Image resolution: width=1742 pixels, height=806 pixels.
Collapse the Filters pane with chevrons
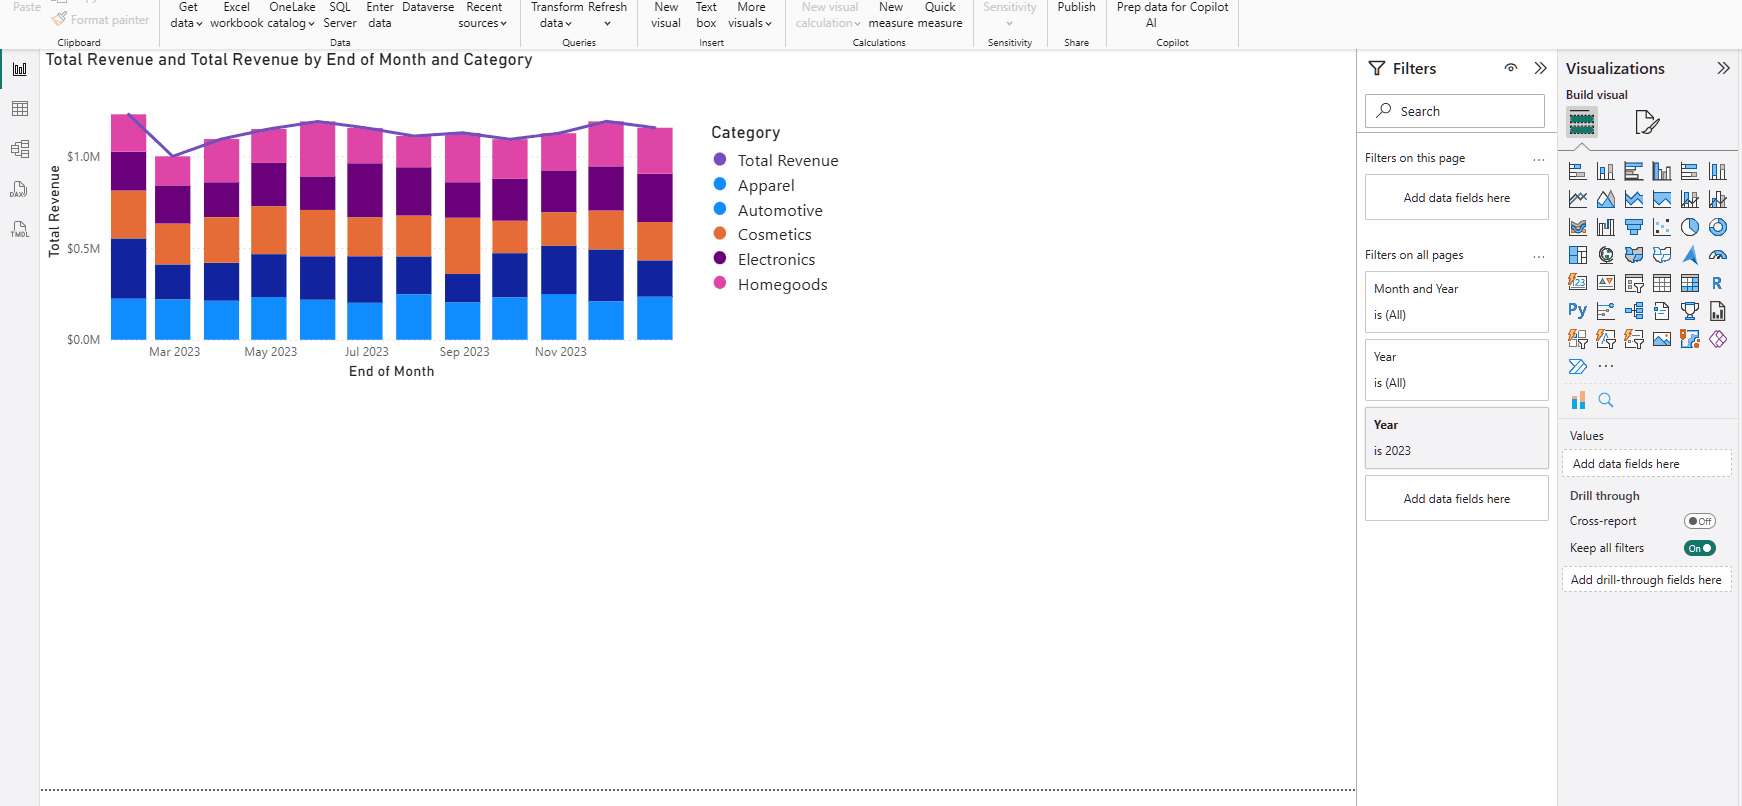pyautogui.click(x=1540, y=68)
